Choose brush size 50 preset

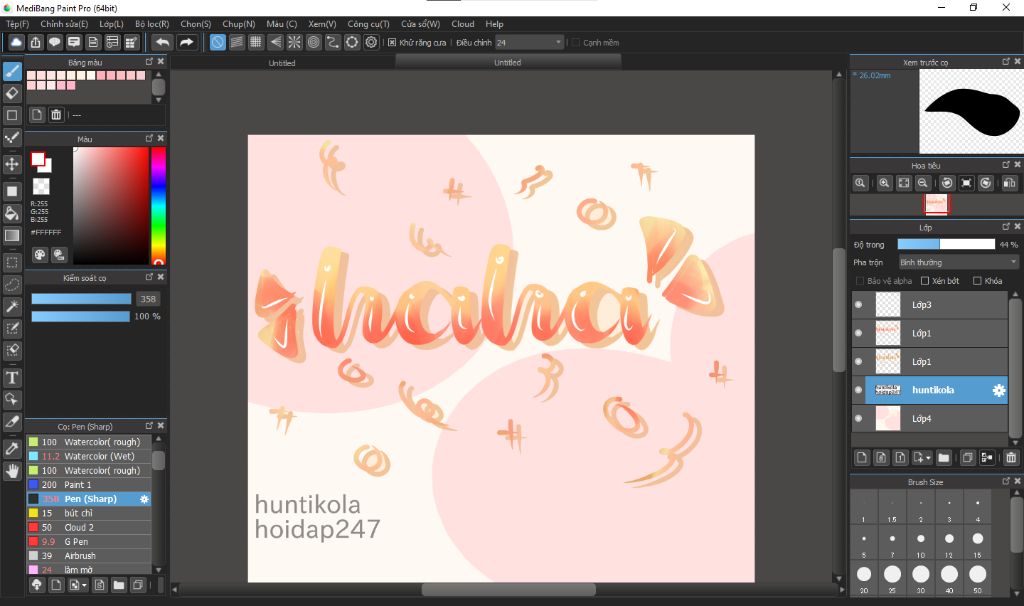(978, 579)
